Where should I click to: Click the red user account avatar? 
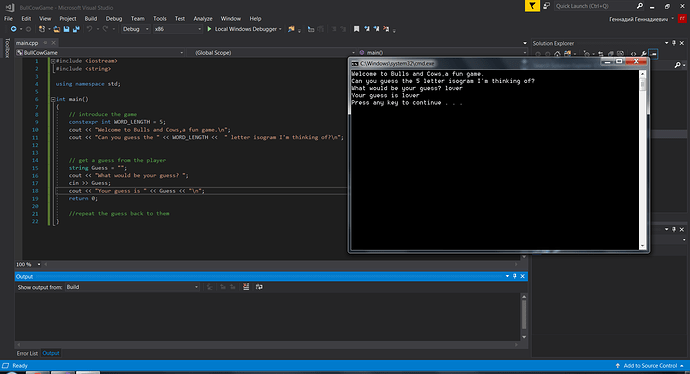pos(682,19)
